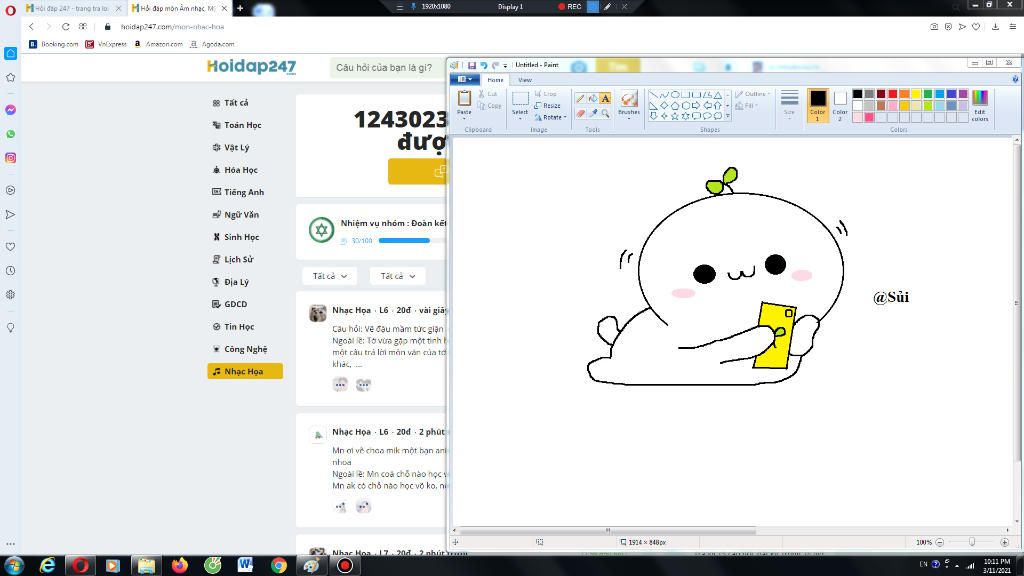Switch to Paint View tab

[524, 80]
